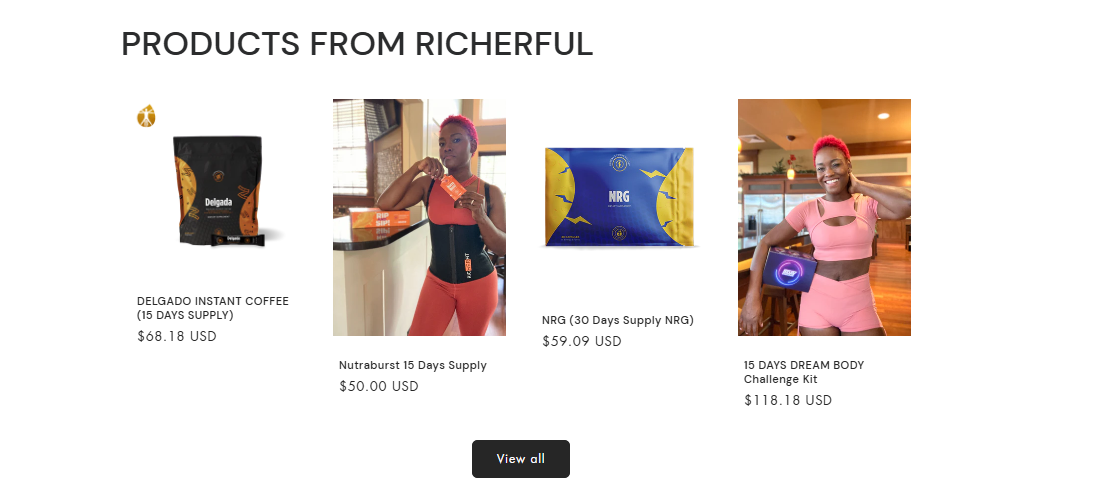This screenshot has width=1107, height=500.
Task: Click the $68.18 USD price
Action: point(176,336)
